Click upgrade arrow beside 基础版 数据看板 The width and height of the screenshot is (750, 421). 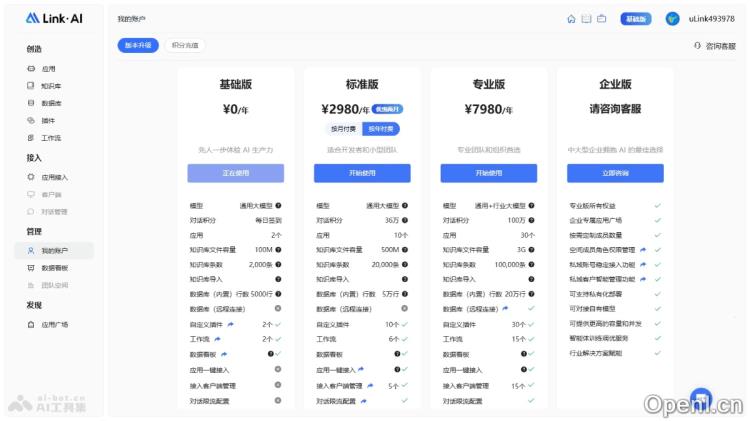[x=224, y=355]
